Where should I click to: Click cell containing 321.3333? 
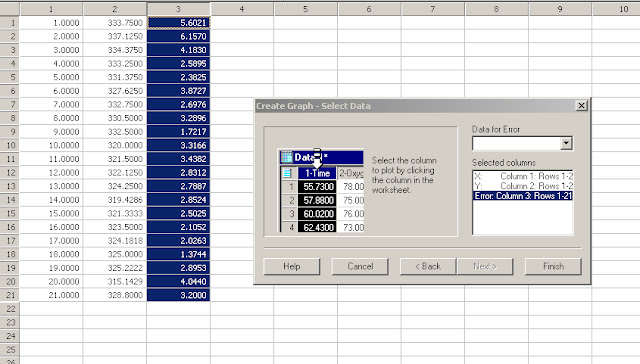pyautogui.click(x=115, y=213)
